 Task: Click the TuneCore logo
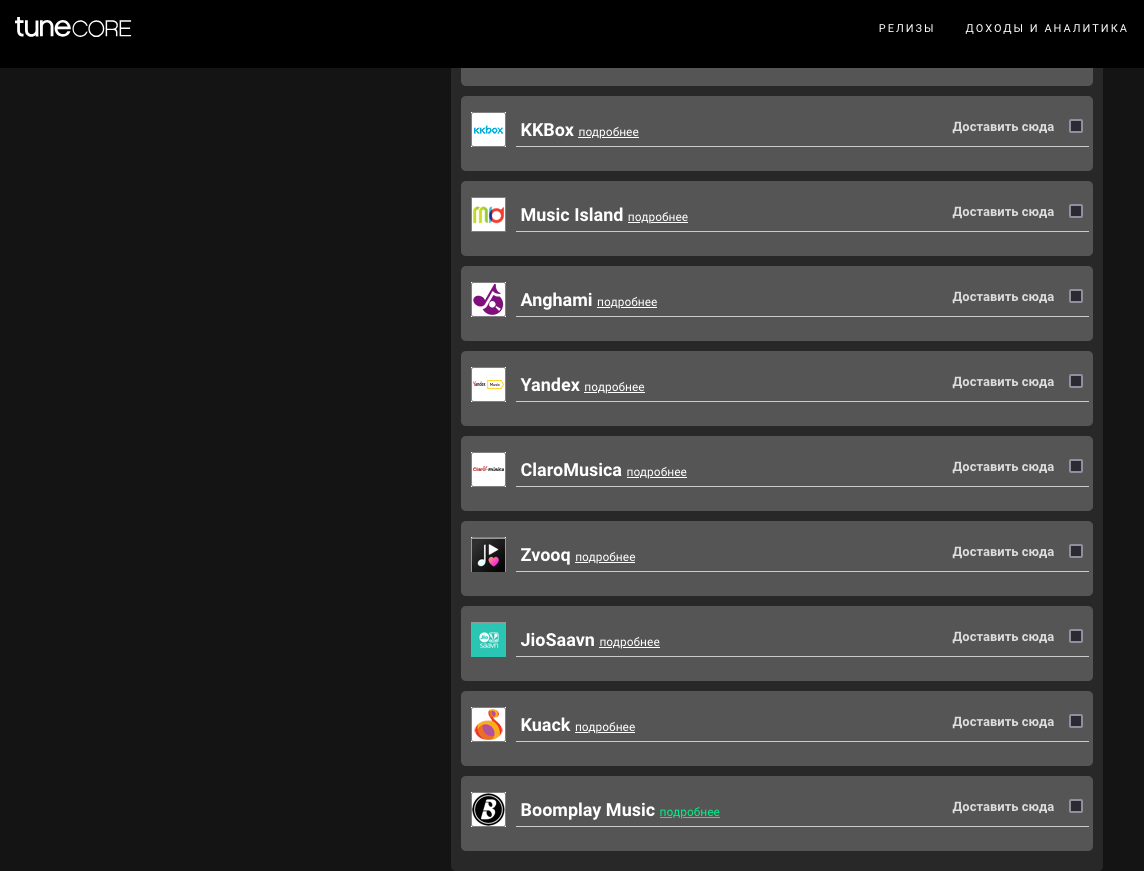pyautogui.click(x=73, y=28)
